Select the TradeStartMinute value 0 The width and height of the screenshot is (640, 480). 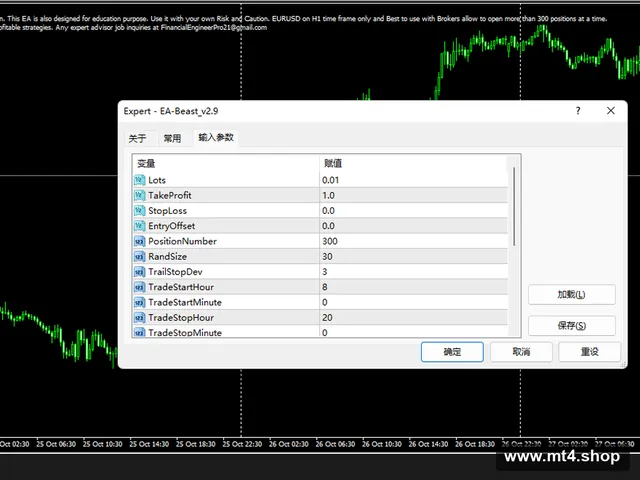click(x=325, y=302)
